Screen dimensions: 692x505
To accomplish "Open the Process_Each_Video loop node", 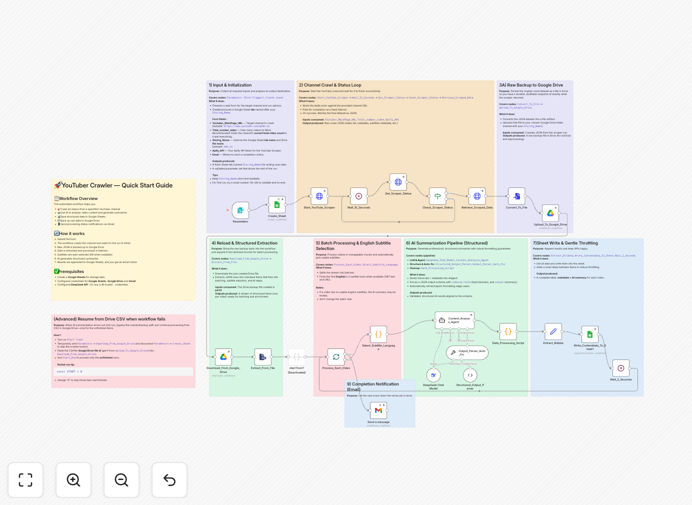I will [x=336, y=357].
